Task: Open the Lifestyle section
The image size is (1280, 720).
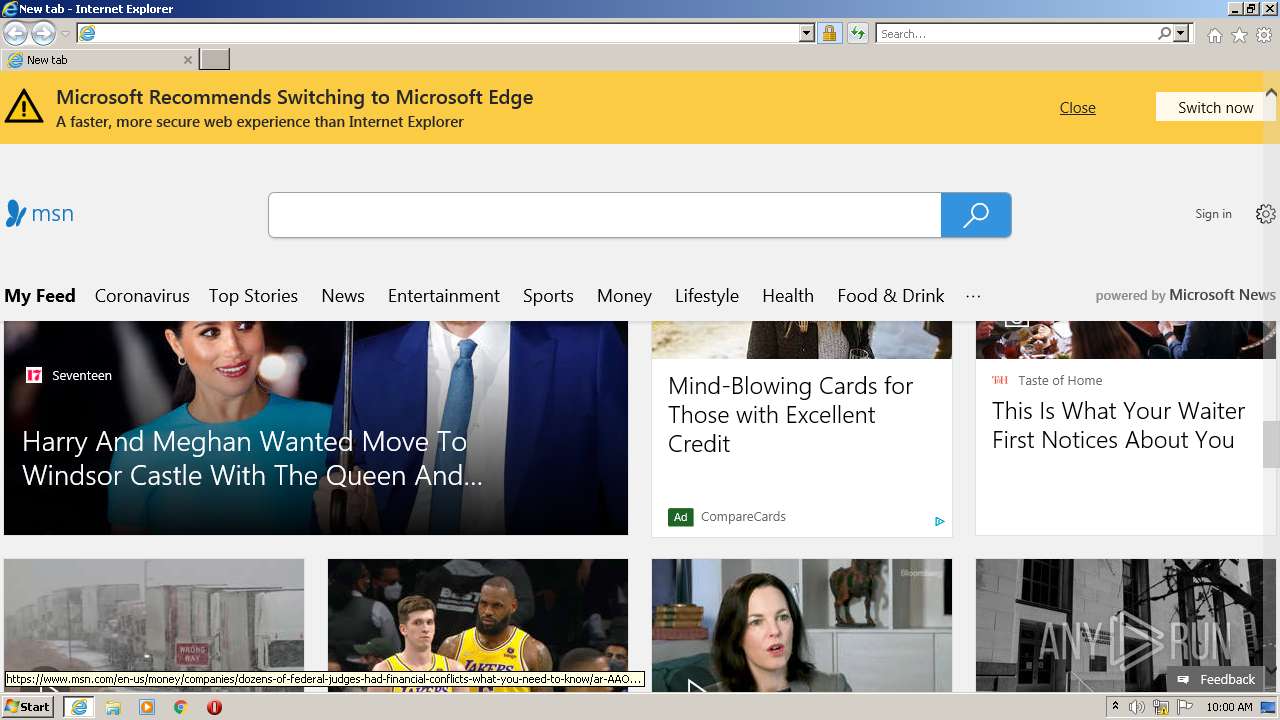Action: (707, 296)
